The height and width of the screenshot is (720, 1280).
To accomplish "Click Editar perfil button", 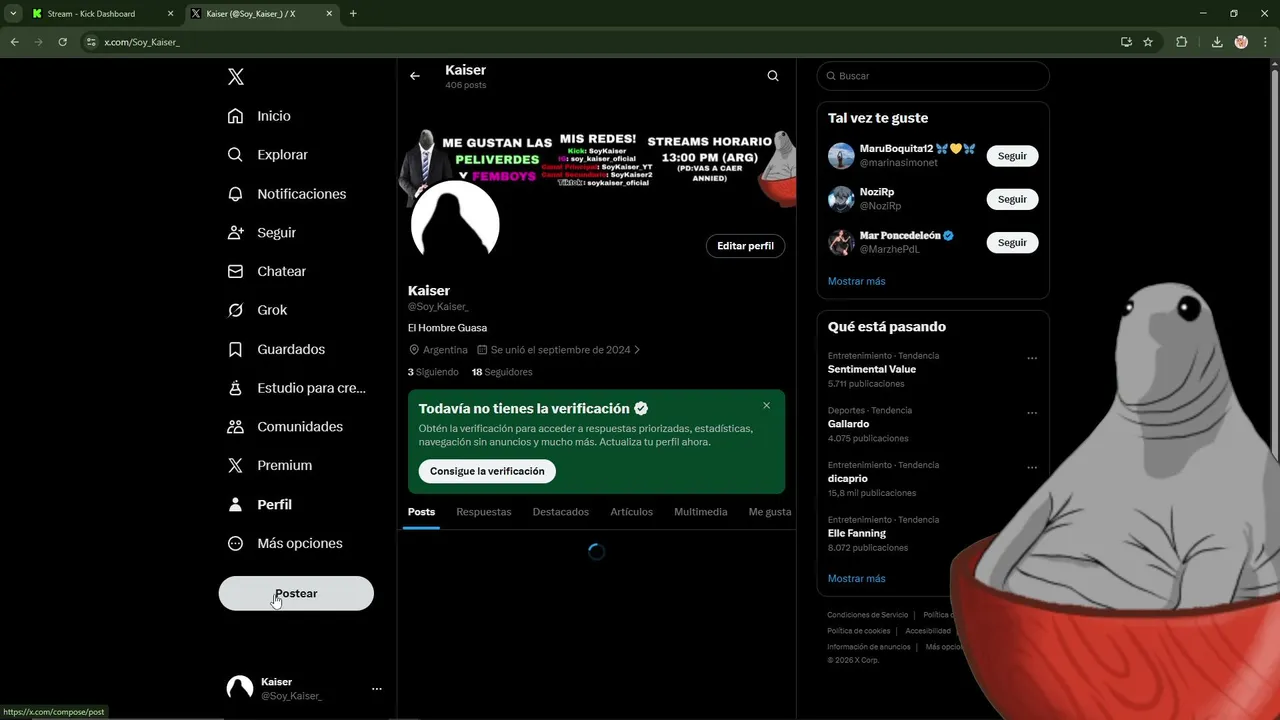I will point(745,246).
